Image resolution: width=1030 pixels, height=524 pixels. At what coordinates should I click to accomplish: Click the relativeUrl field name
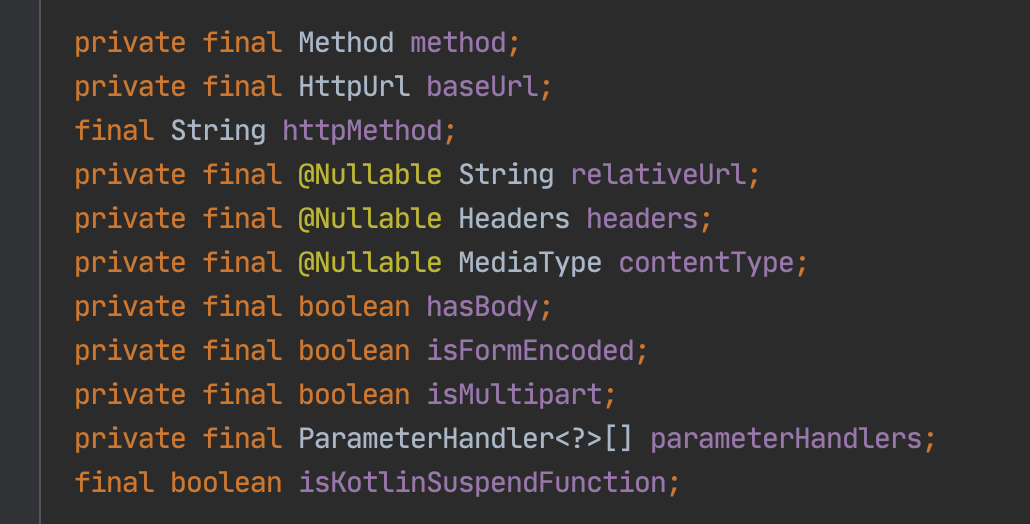(x=658, y=175)
